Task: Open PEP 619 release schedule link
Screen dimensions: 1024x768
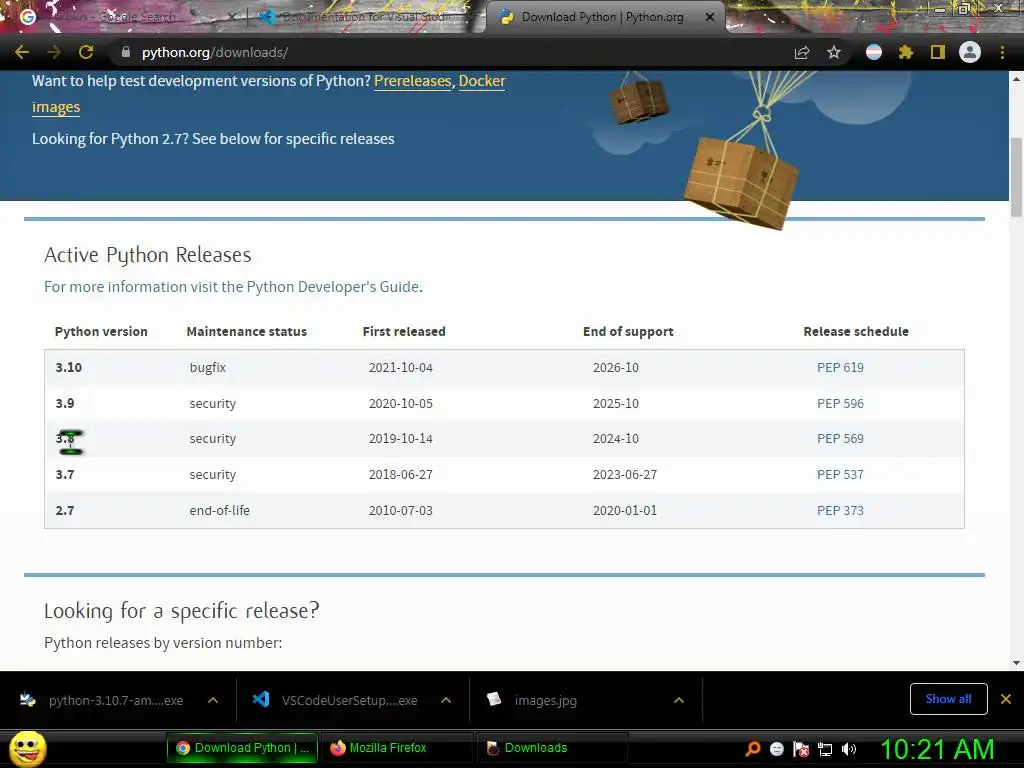Action: click(x=840, y=368)
